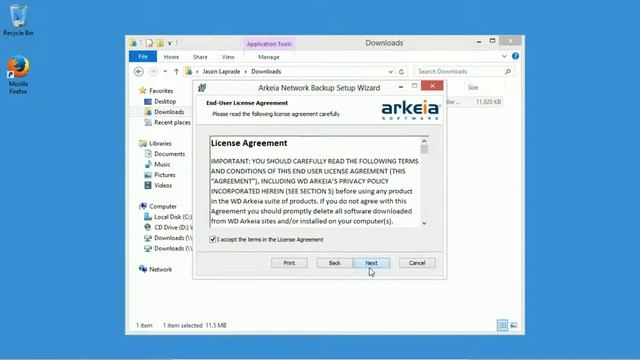Maximize the Downloads explorer window
640x360 pixels.
[x=492, y=41]
